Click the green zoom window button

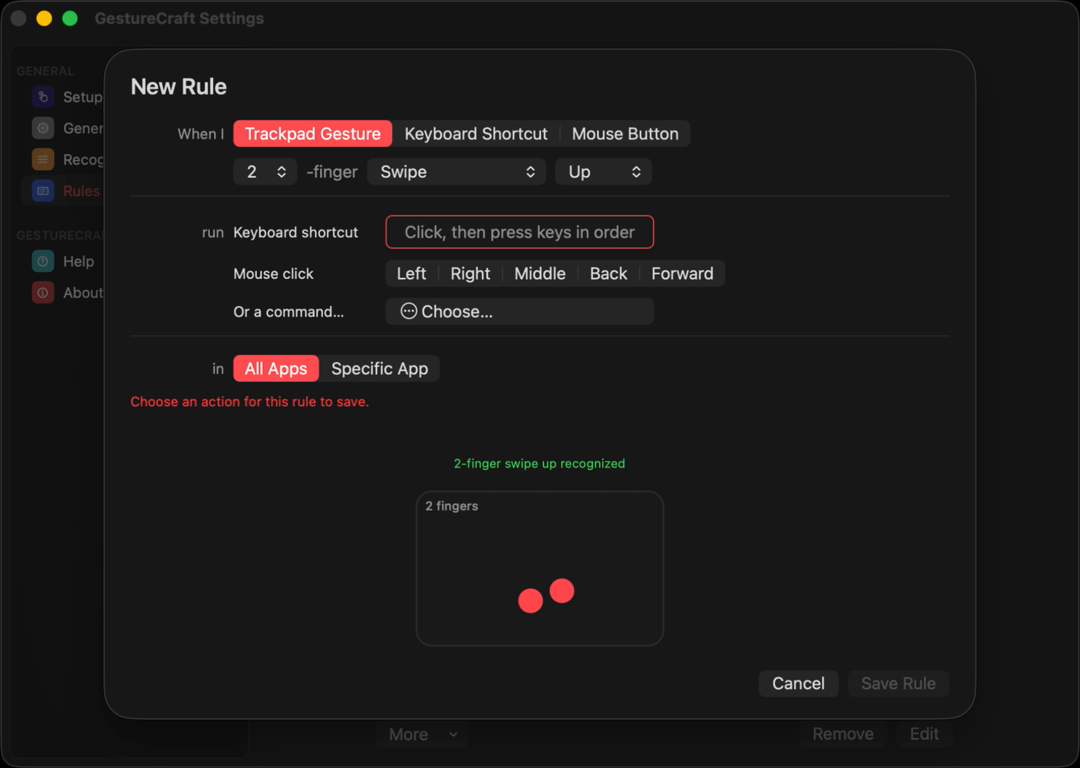[x=70, y=19]
